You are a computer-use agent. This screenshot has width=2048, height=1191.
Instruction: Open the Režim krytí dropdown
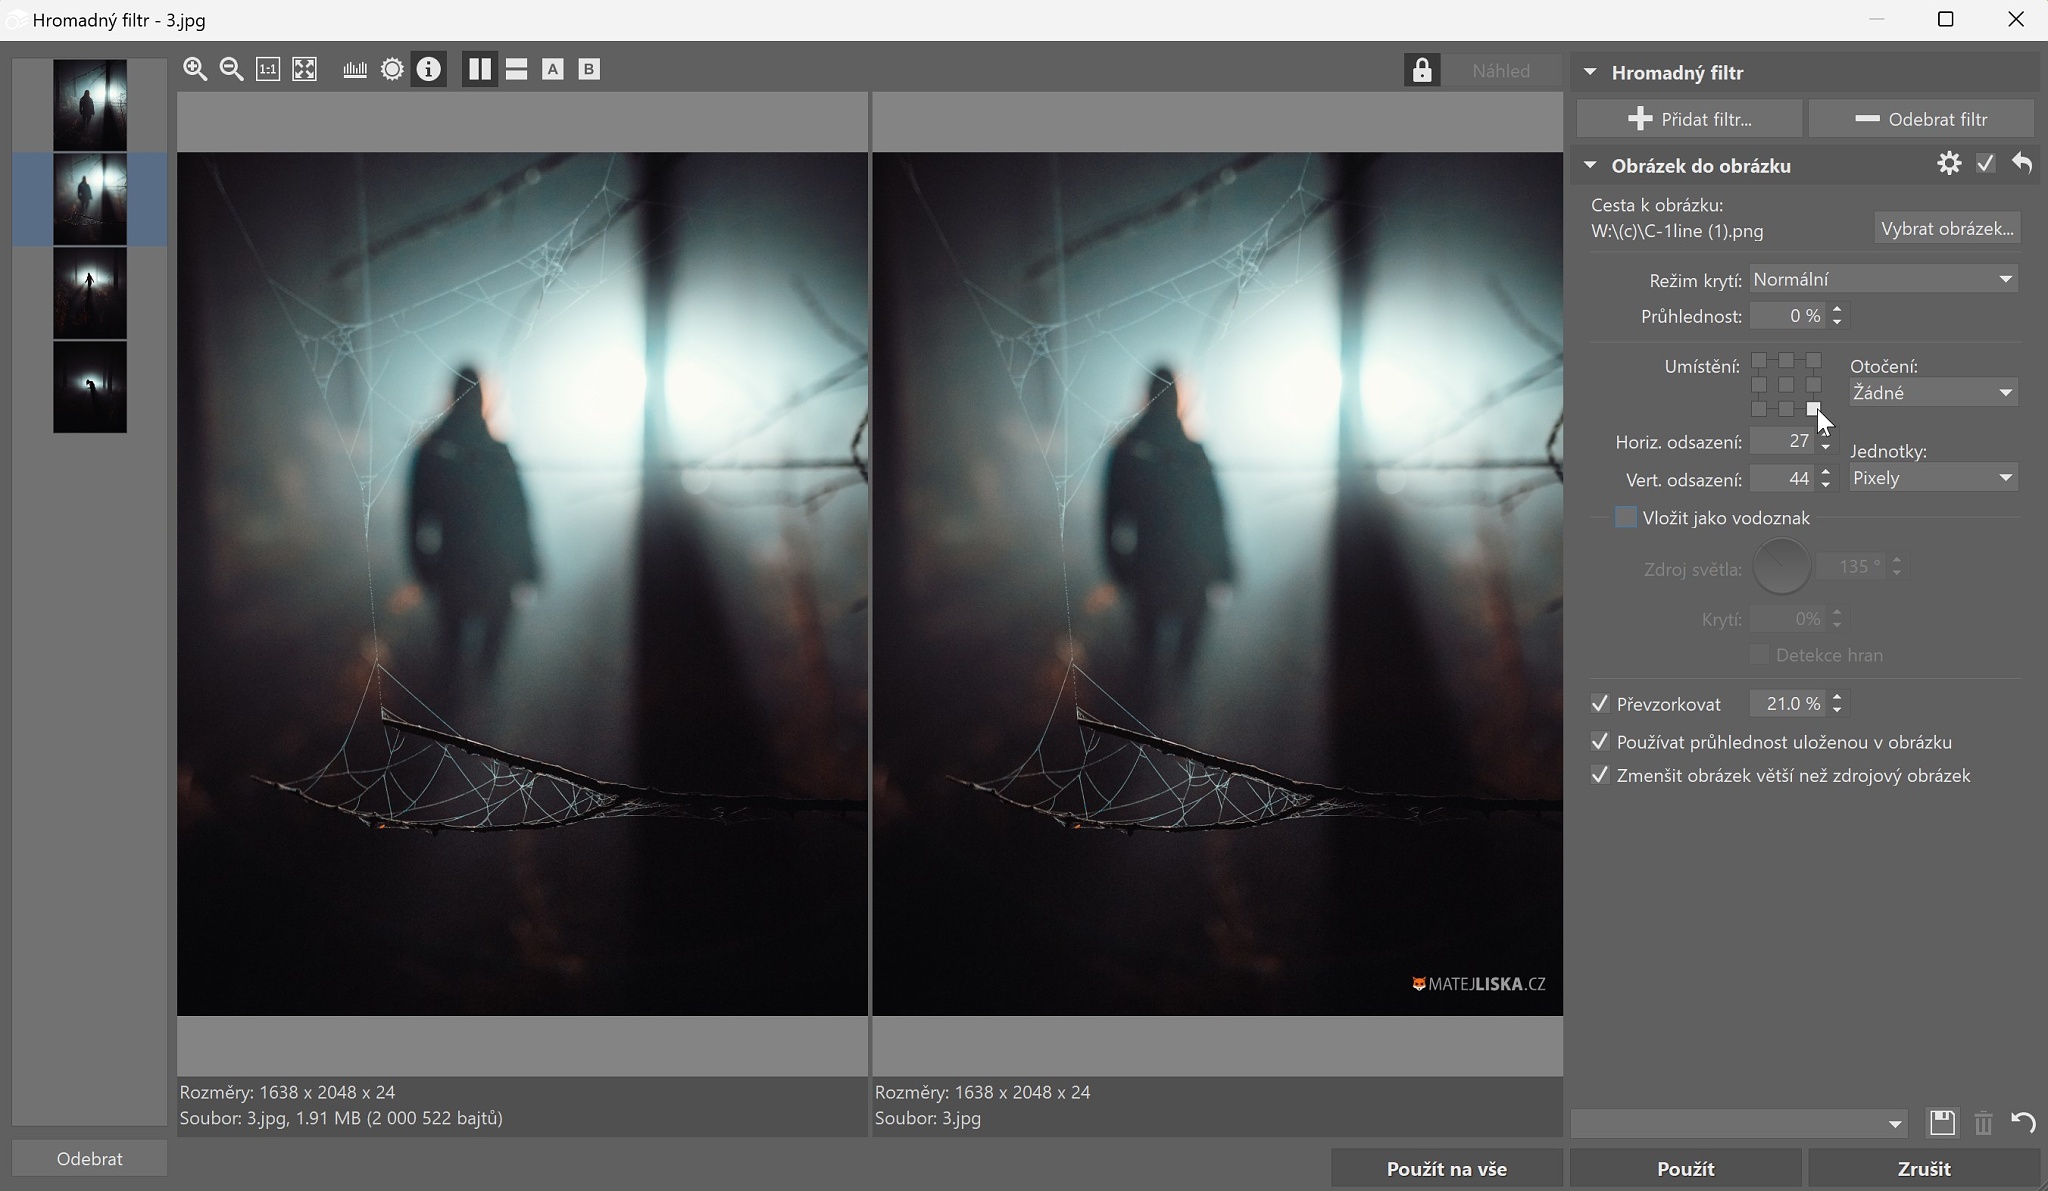pyautogui.click(x=1883, y=280)
